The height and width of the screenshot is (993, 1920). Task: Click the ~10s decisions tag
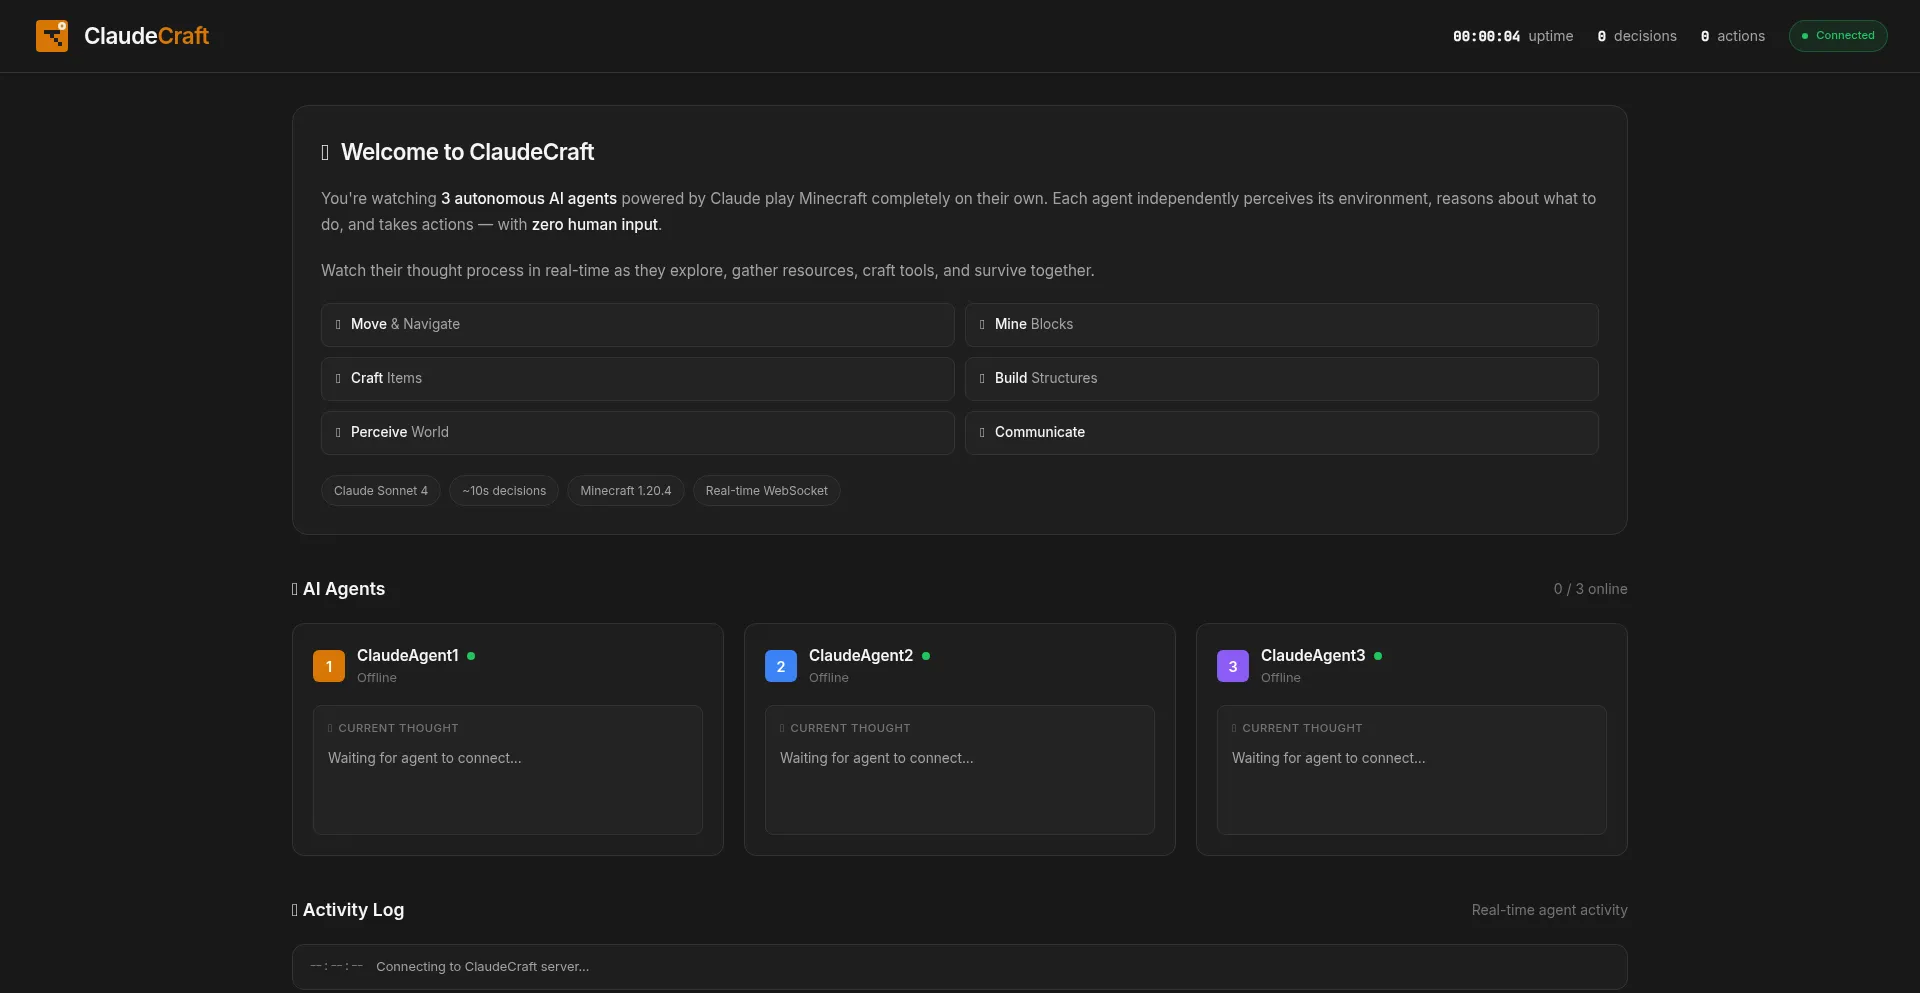click(x=504, y=491)
